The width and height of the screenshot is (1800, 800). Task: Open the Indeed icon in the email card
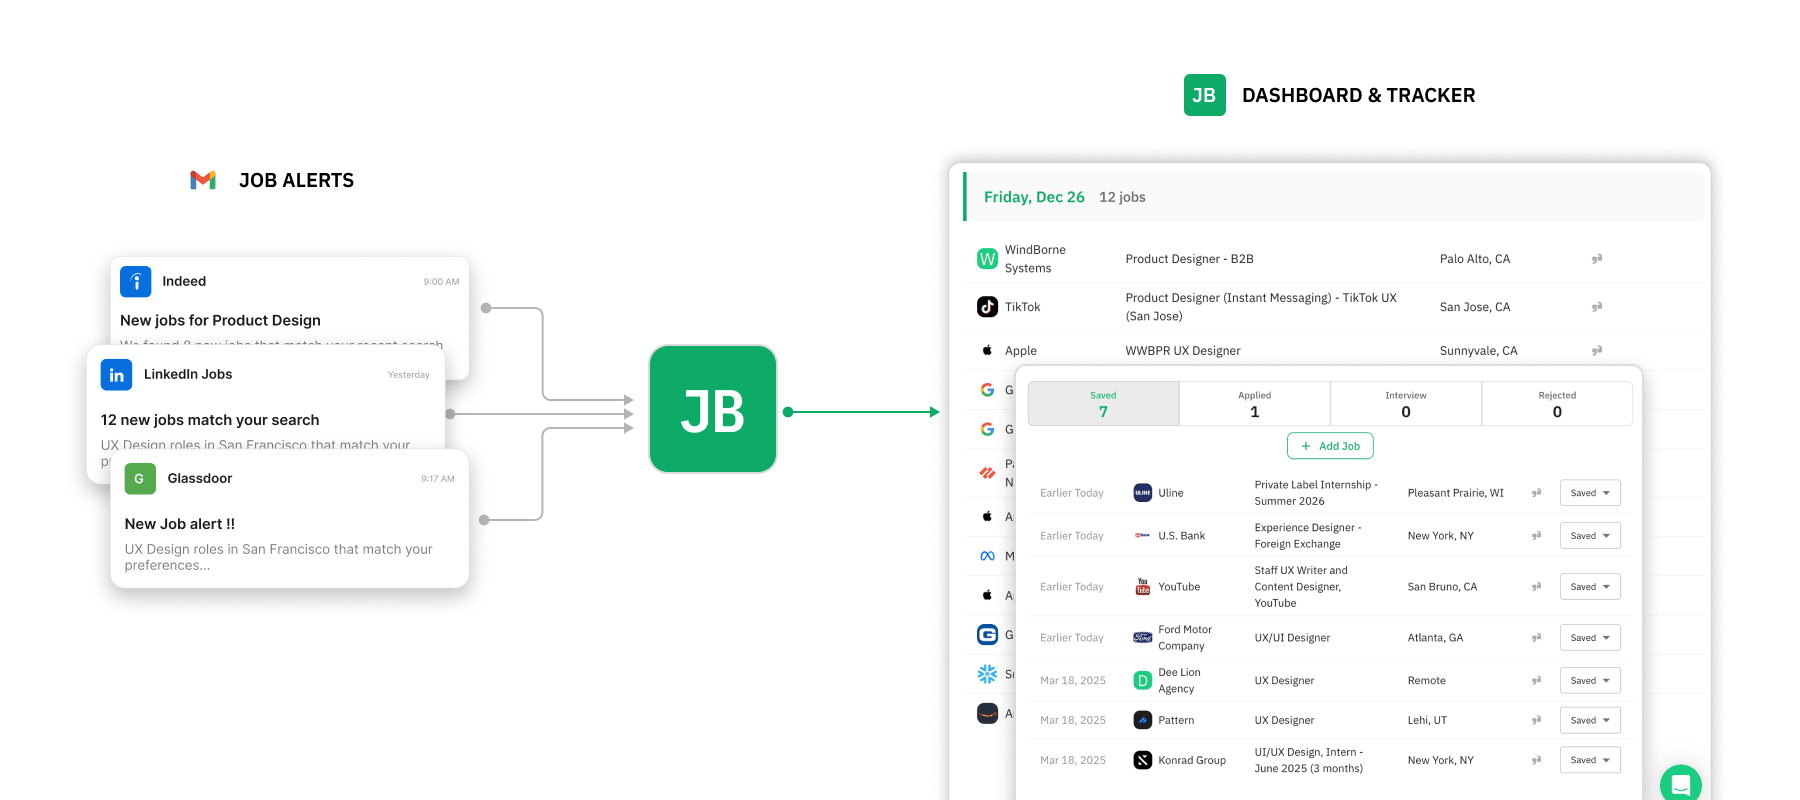click(136, 281)
